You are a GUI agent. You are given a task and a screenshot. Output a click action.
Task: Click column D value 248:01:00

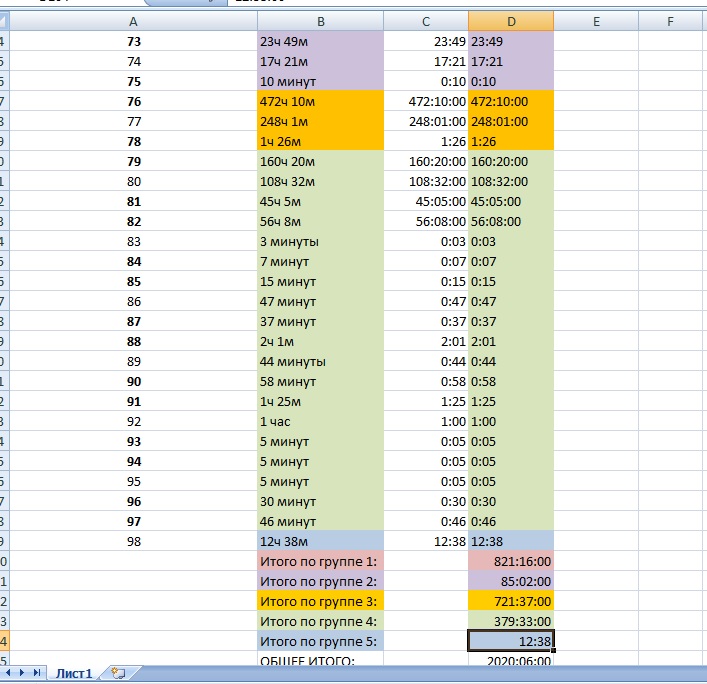tap(511, 121)
